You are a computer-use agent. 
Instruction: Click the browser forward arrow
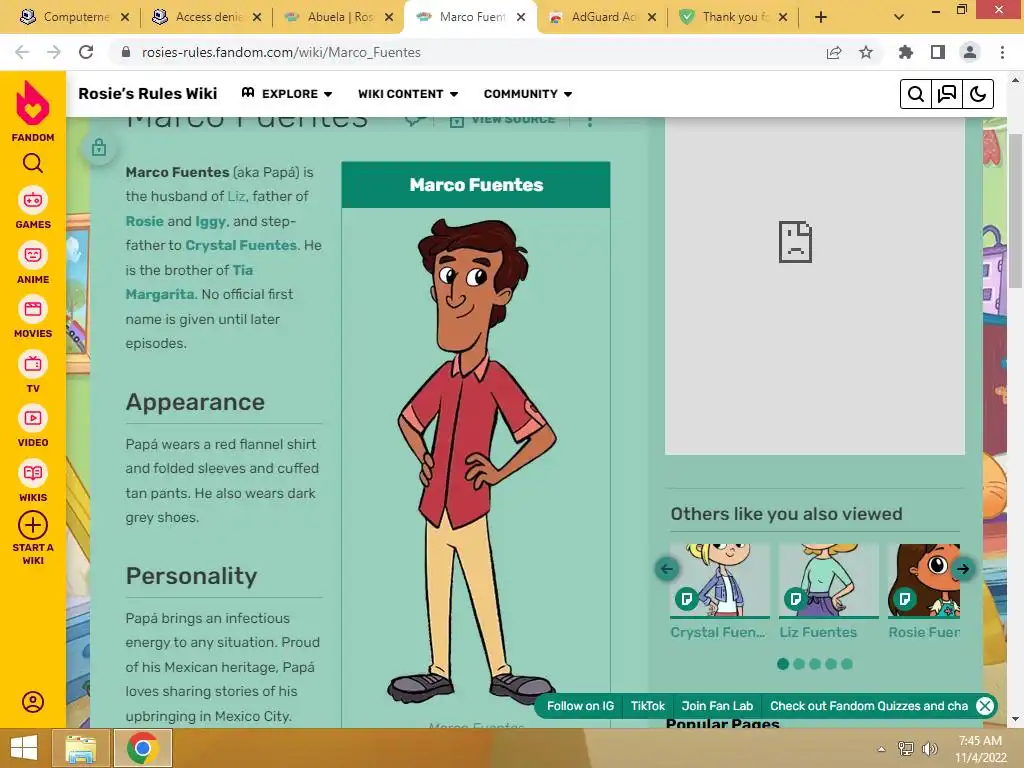coord(54,52)
